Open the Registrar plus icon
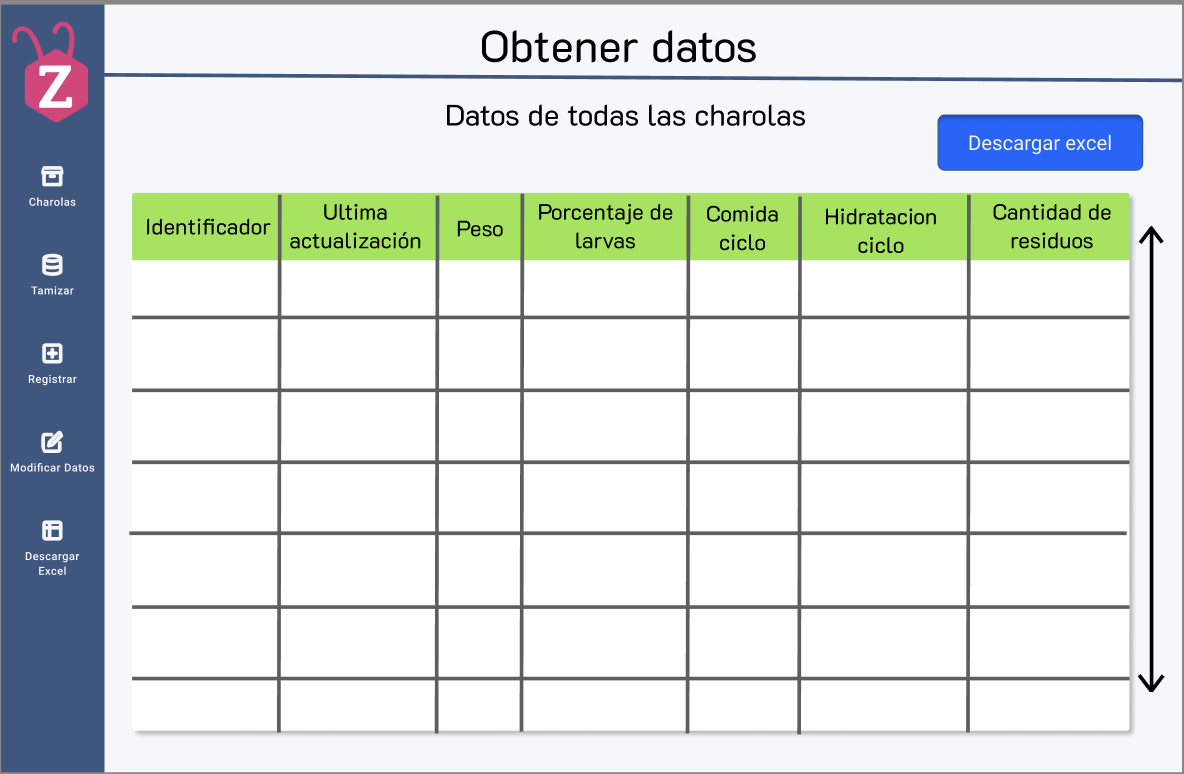The width and height of the screenshot is (1184, 774). click(x=52, y=353)
